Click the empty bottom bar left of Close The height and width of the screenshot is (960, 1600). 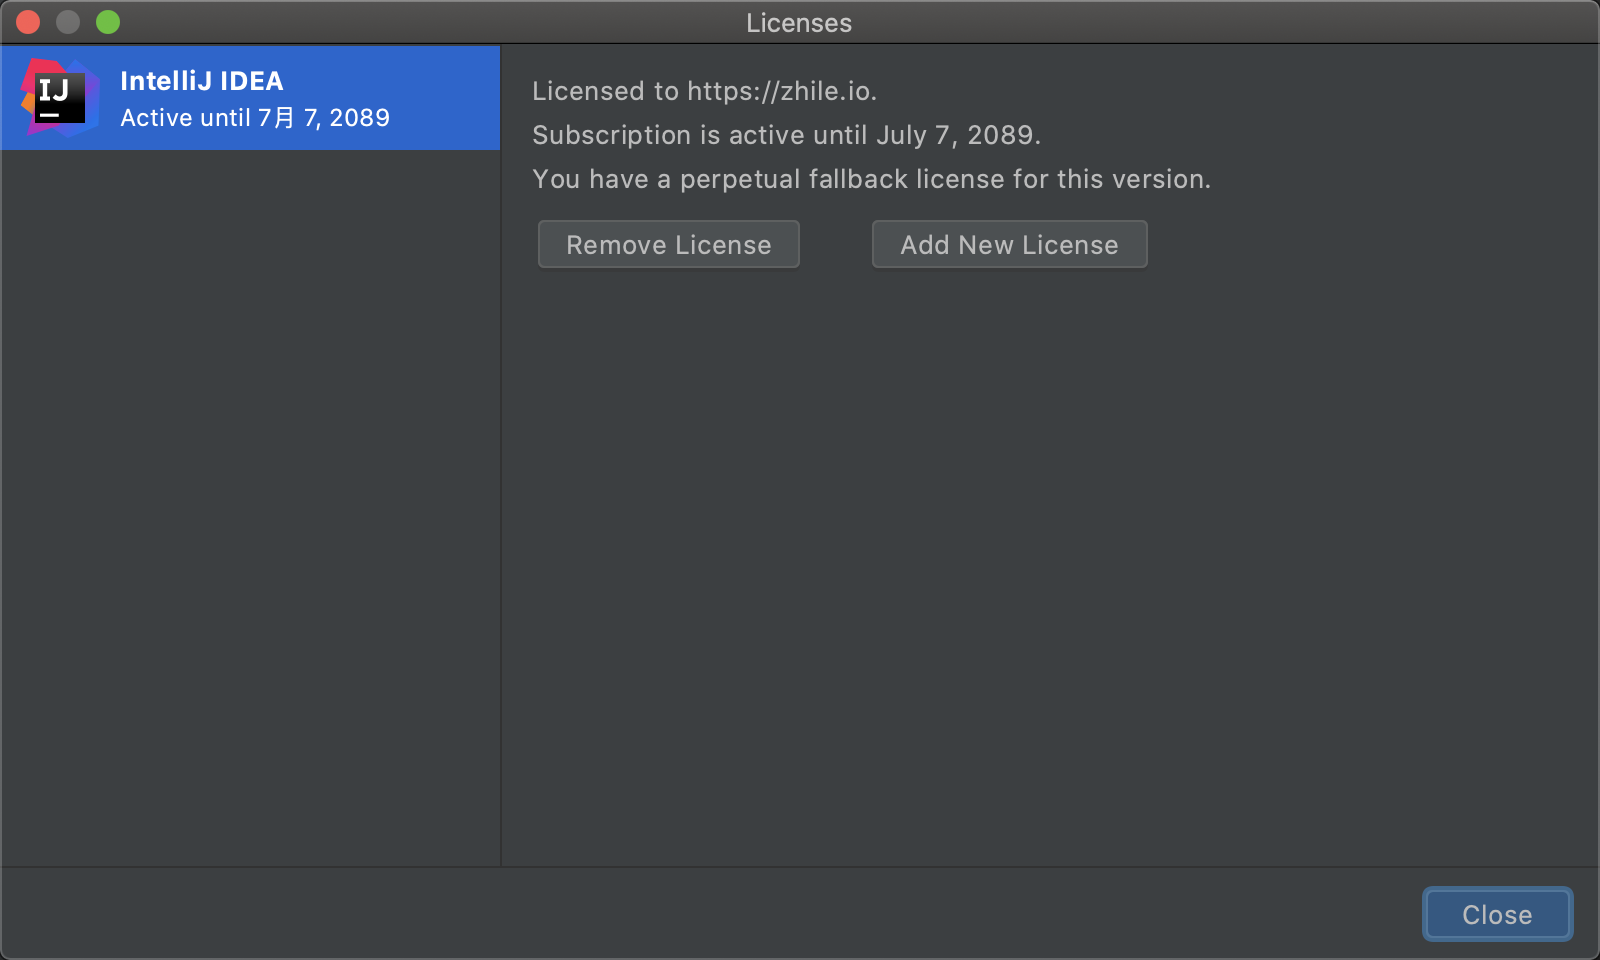click(700, 914)
